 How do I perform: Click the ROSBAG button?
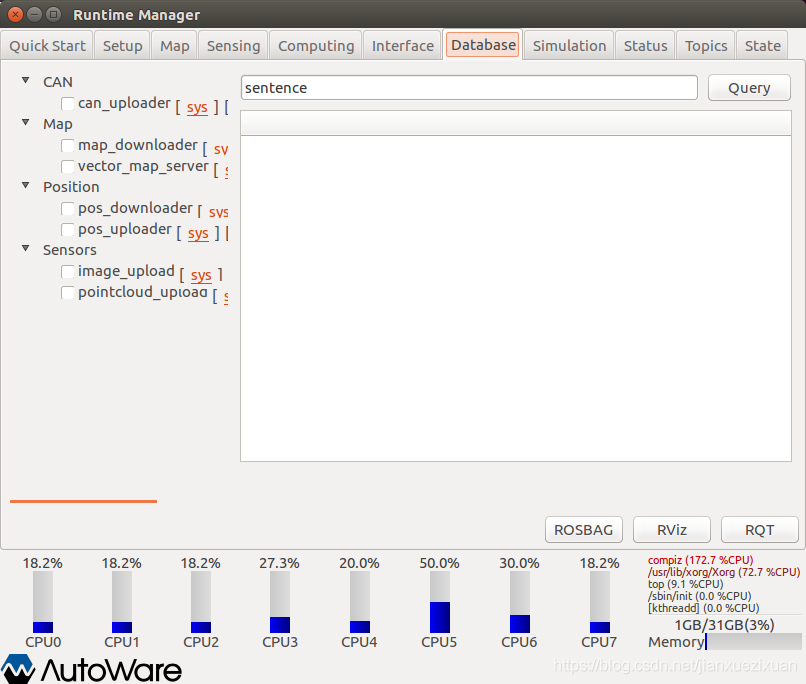click(x=584, y=530)
